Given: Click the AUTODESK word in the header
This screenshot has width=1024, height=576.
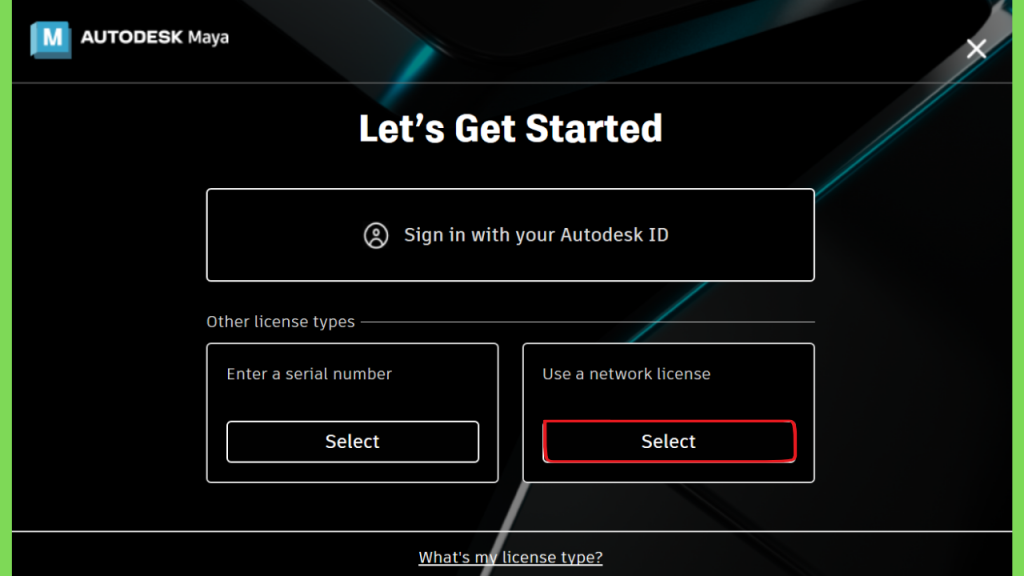Looking at the screenshot, I should click(131, 37).
